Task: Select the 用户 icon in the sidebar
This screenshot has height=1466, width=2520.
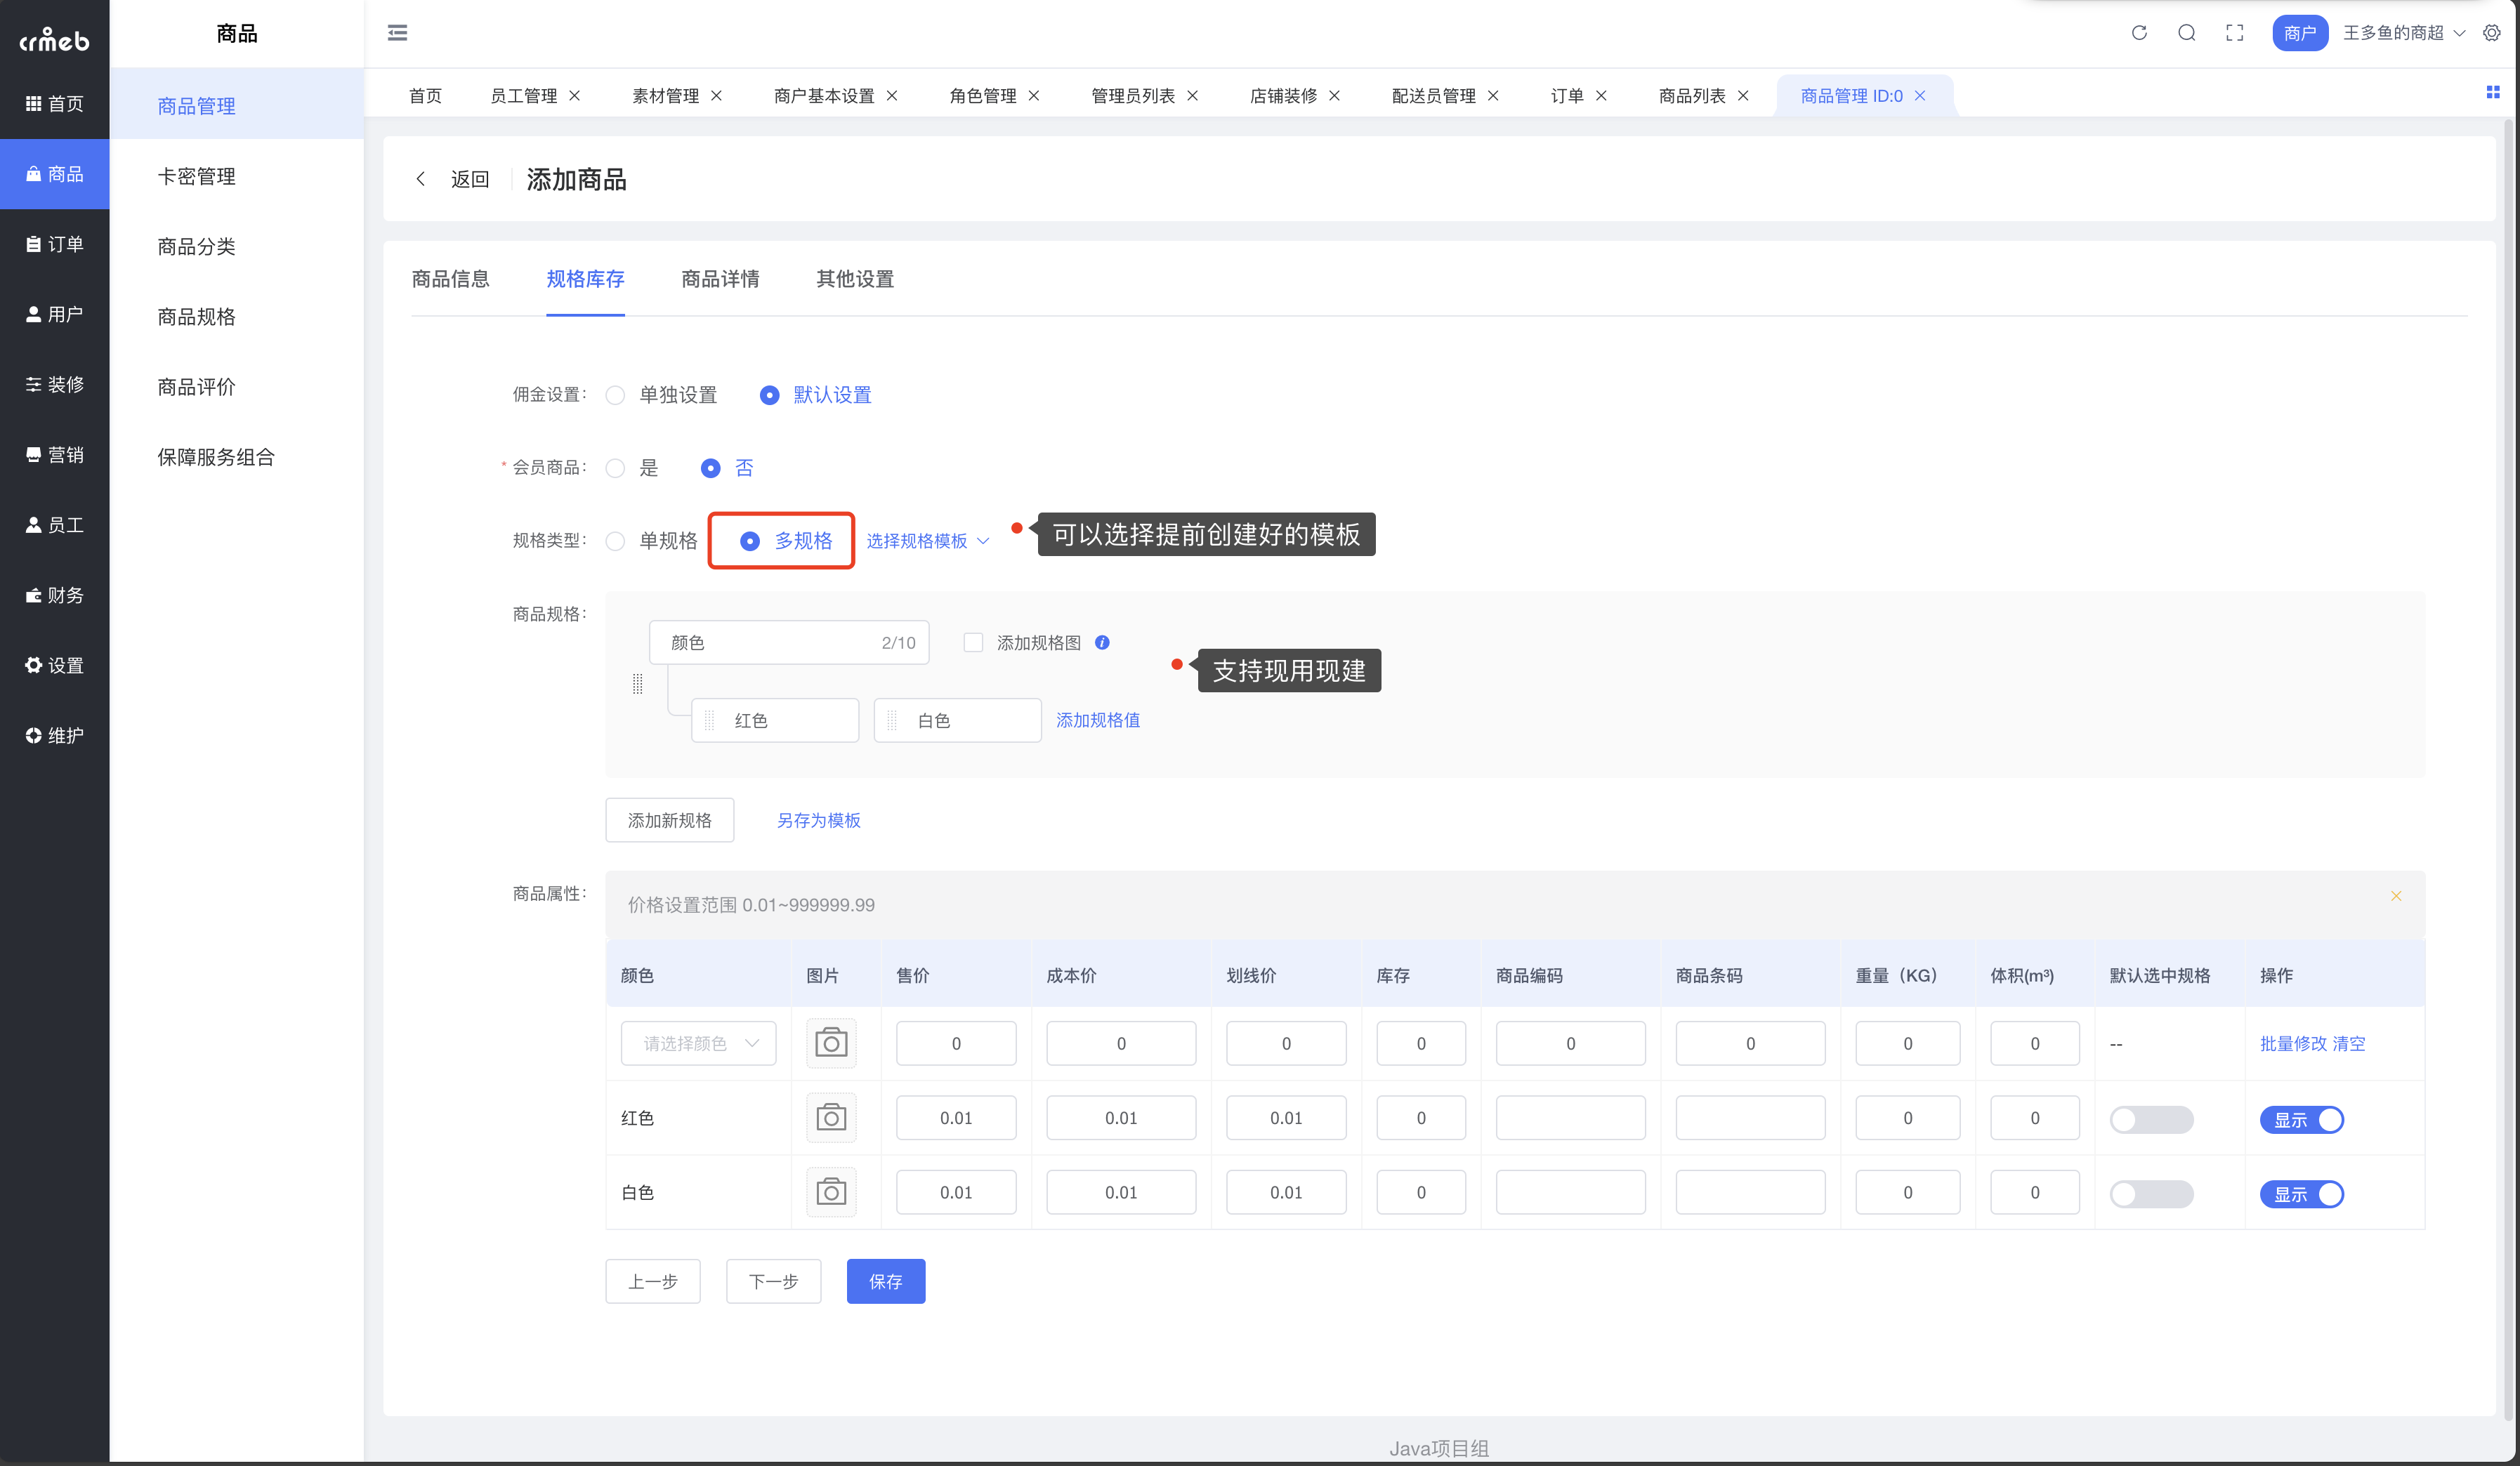Action: click(55, 313)
